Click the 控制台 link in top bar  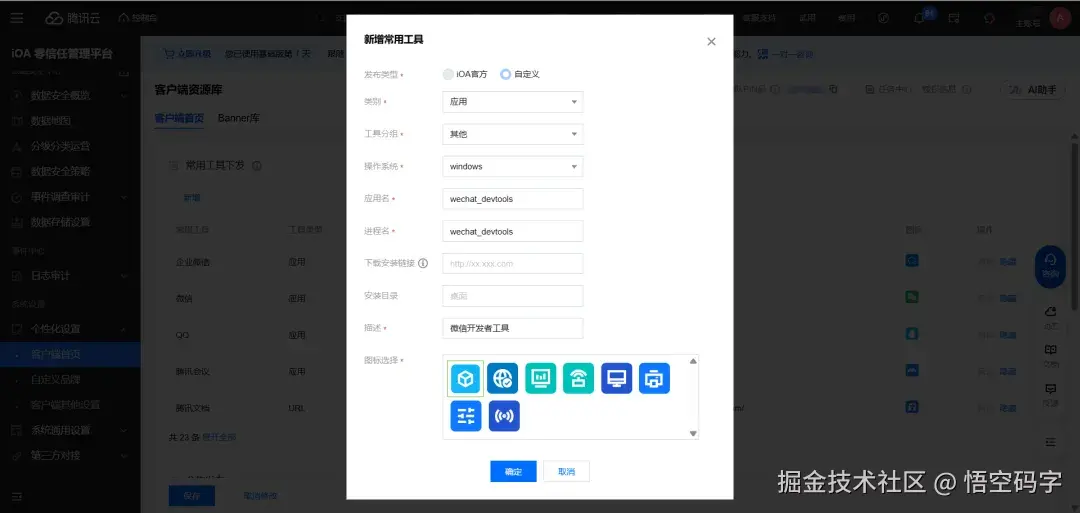pos(138,18)
